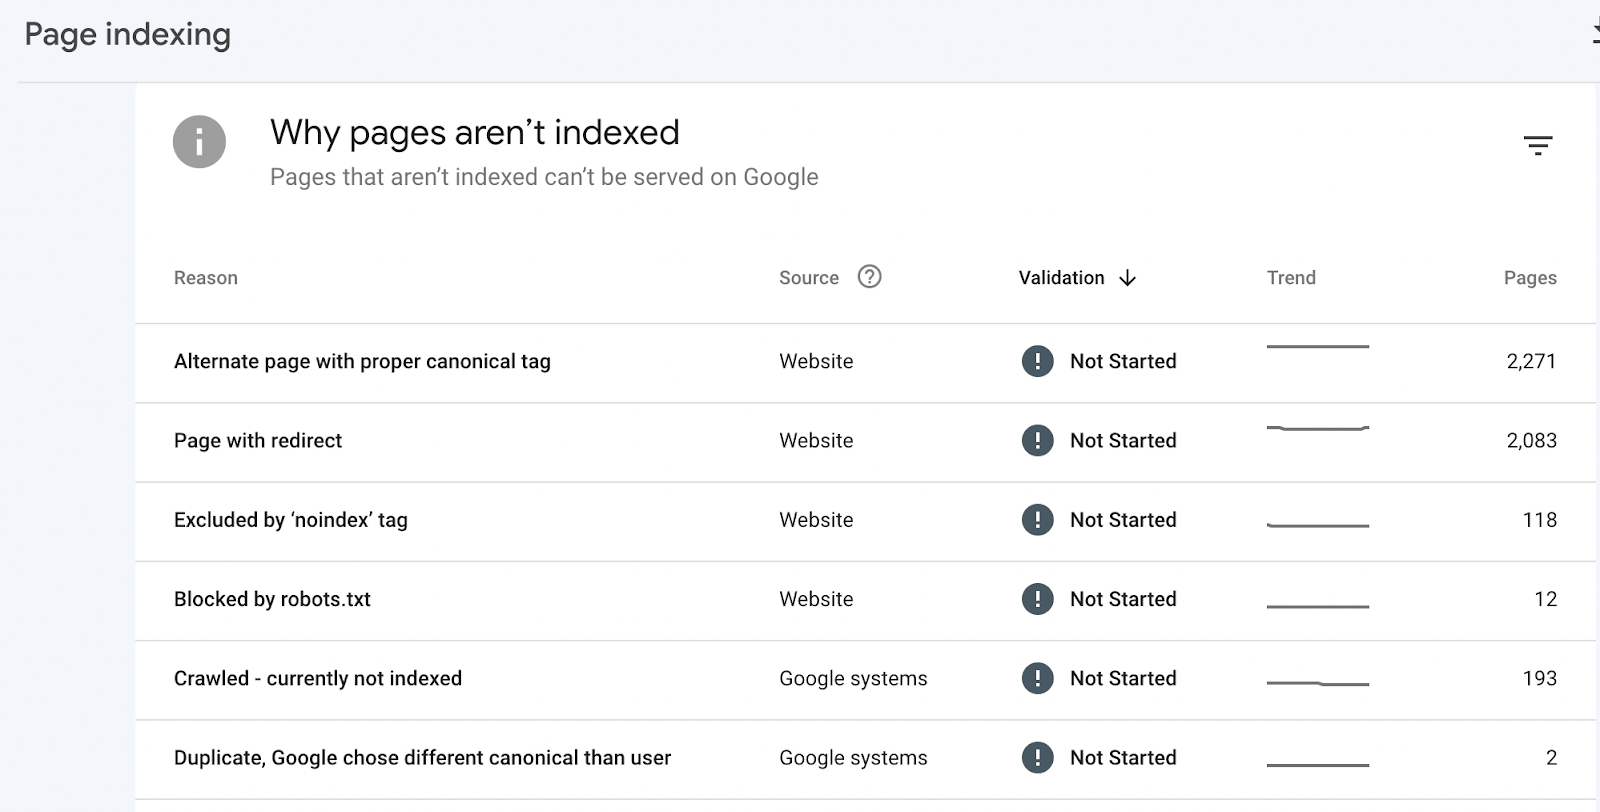Click the trend sparkline for Page with redirect
Screen dimensions: 1600x812
tap(1317, 429)
